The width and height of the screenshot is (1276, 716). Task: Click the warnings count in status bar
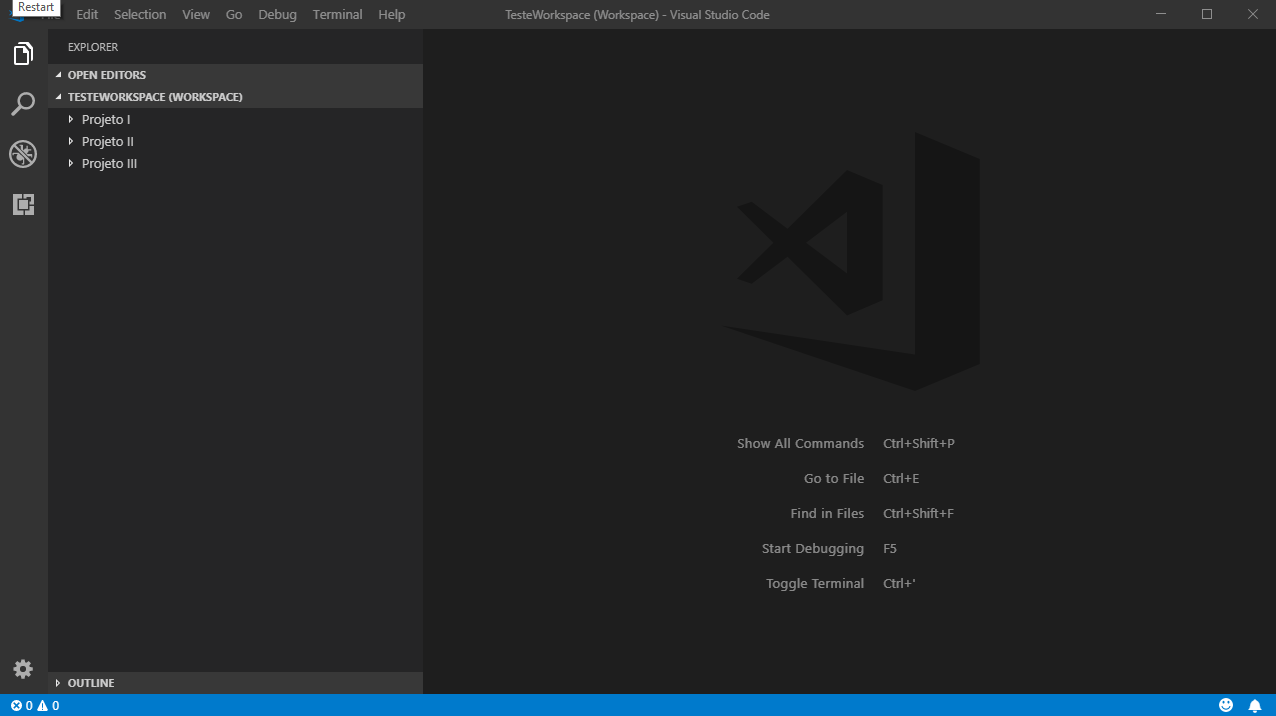click(x=48, y=706)
